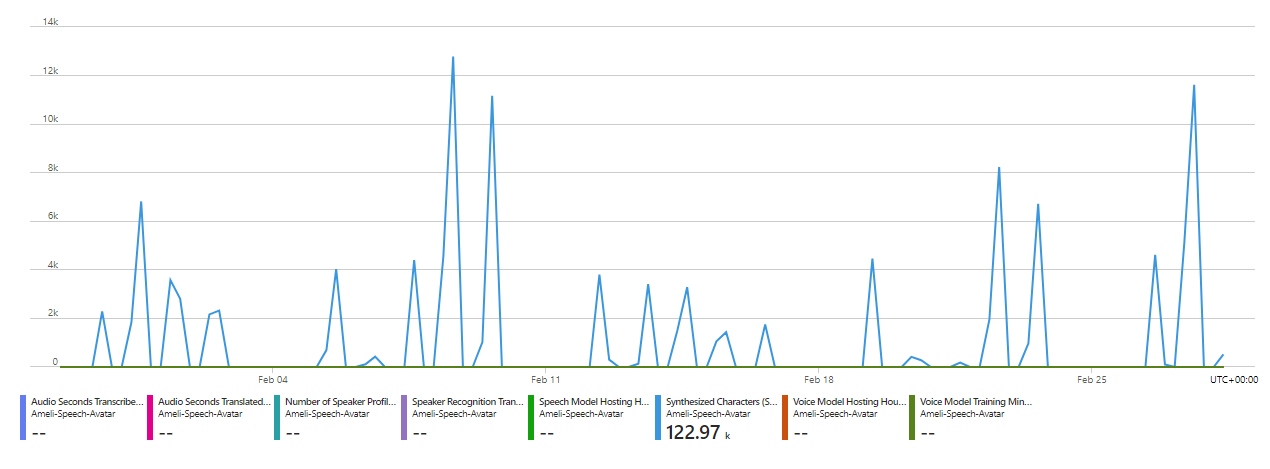1270x469 pixels.
Task: Click the dash value under Speech Model Hosting
Action: 547,433
